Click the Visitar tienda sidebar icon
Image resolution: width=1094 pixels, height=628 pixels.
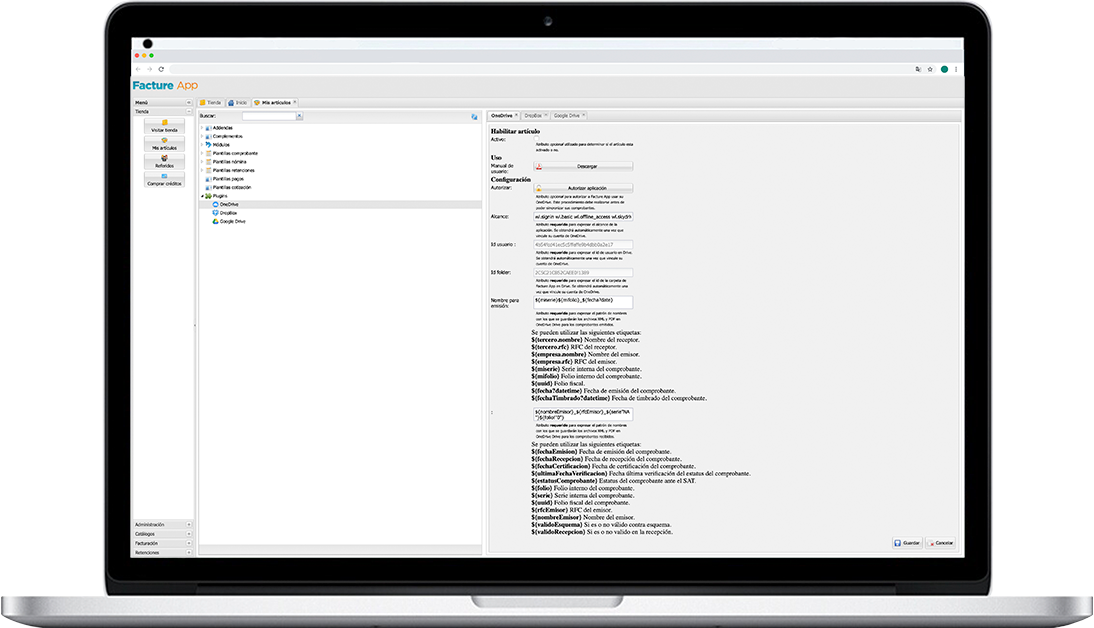click(164, 125)
